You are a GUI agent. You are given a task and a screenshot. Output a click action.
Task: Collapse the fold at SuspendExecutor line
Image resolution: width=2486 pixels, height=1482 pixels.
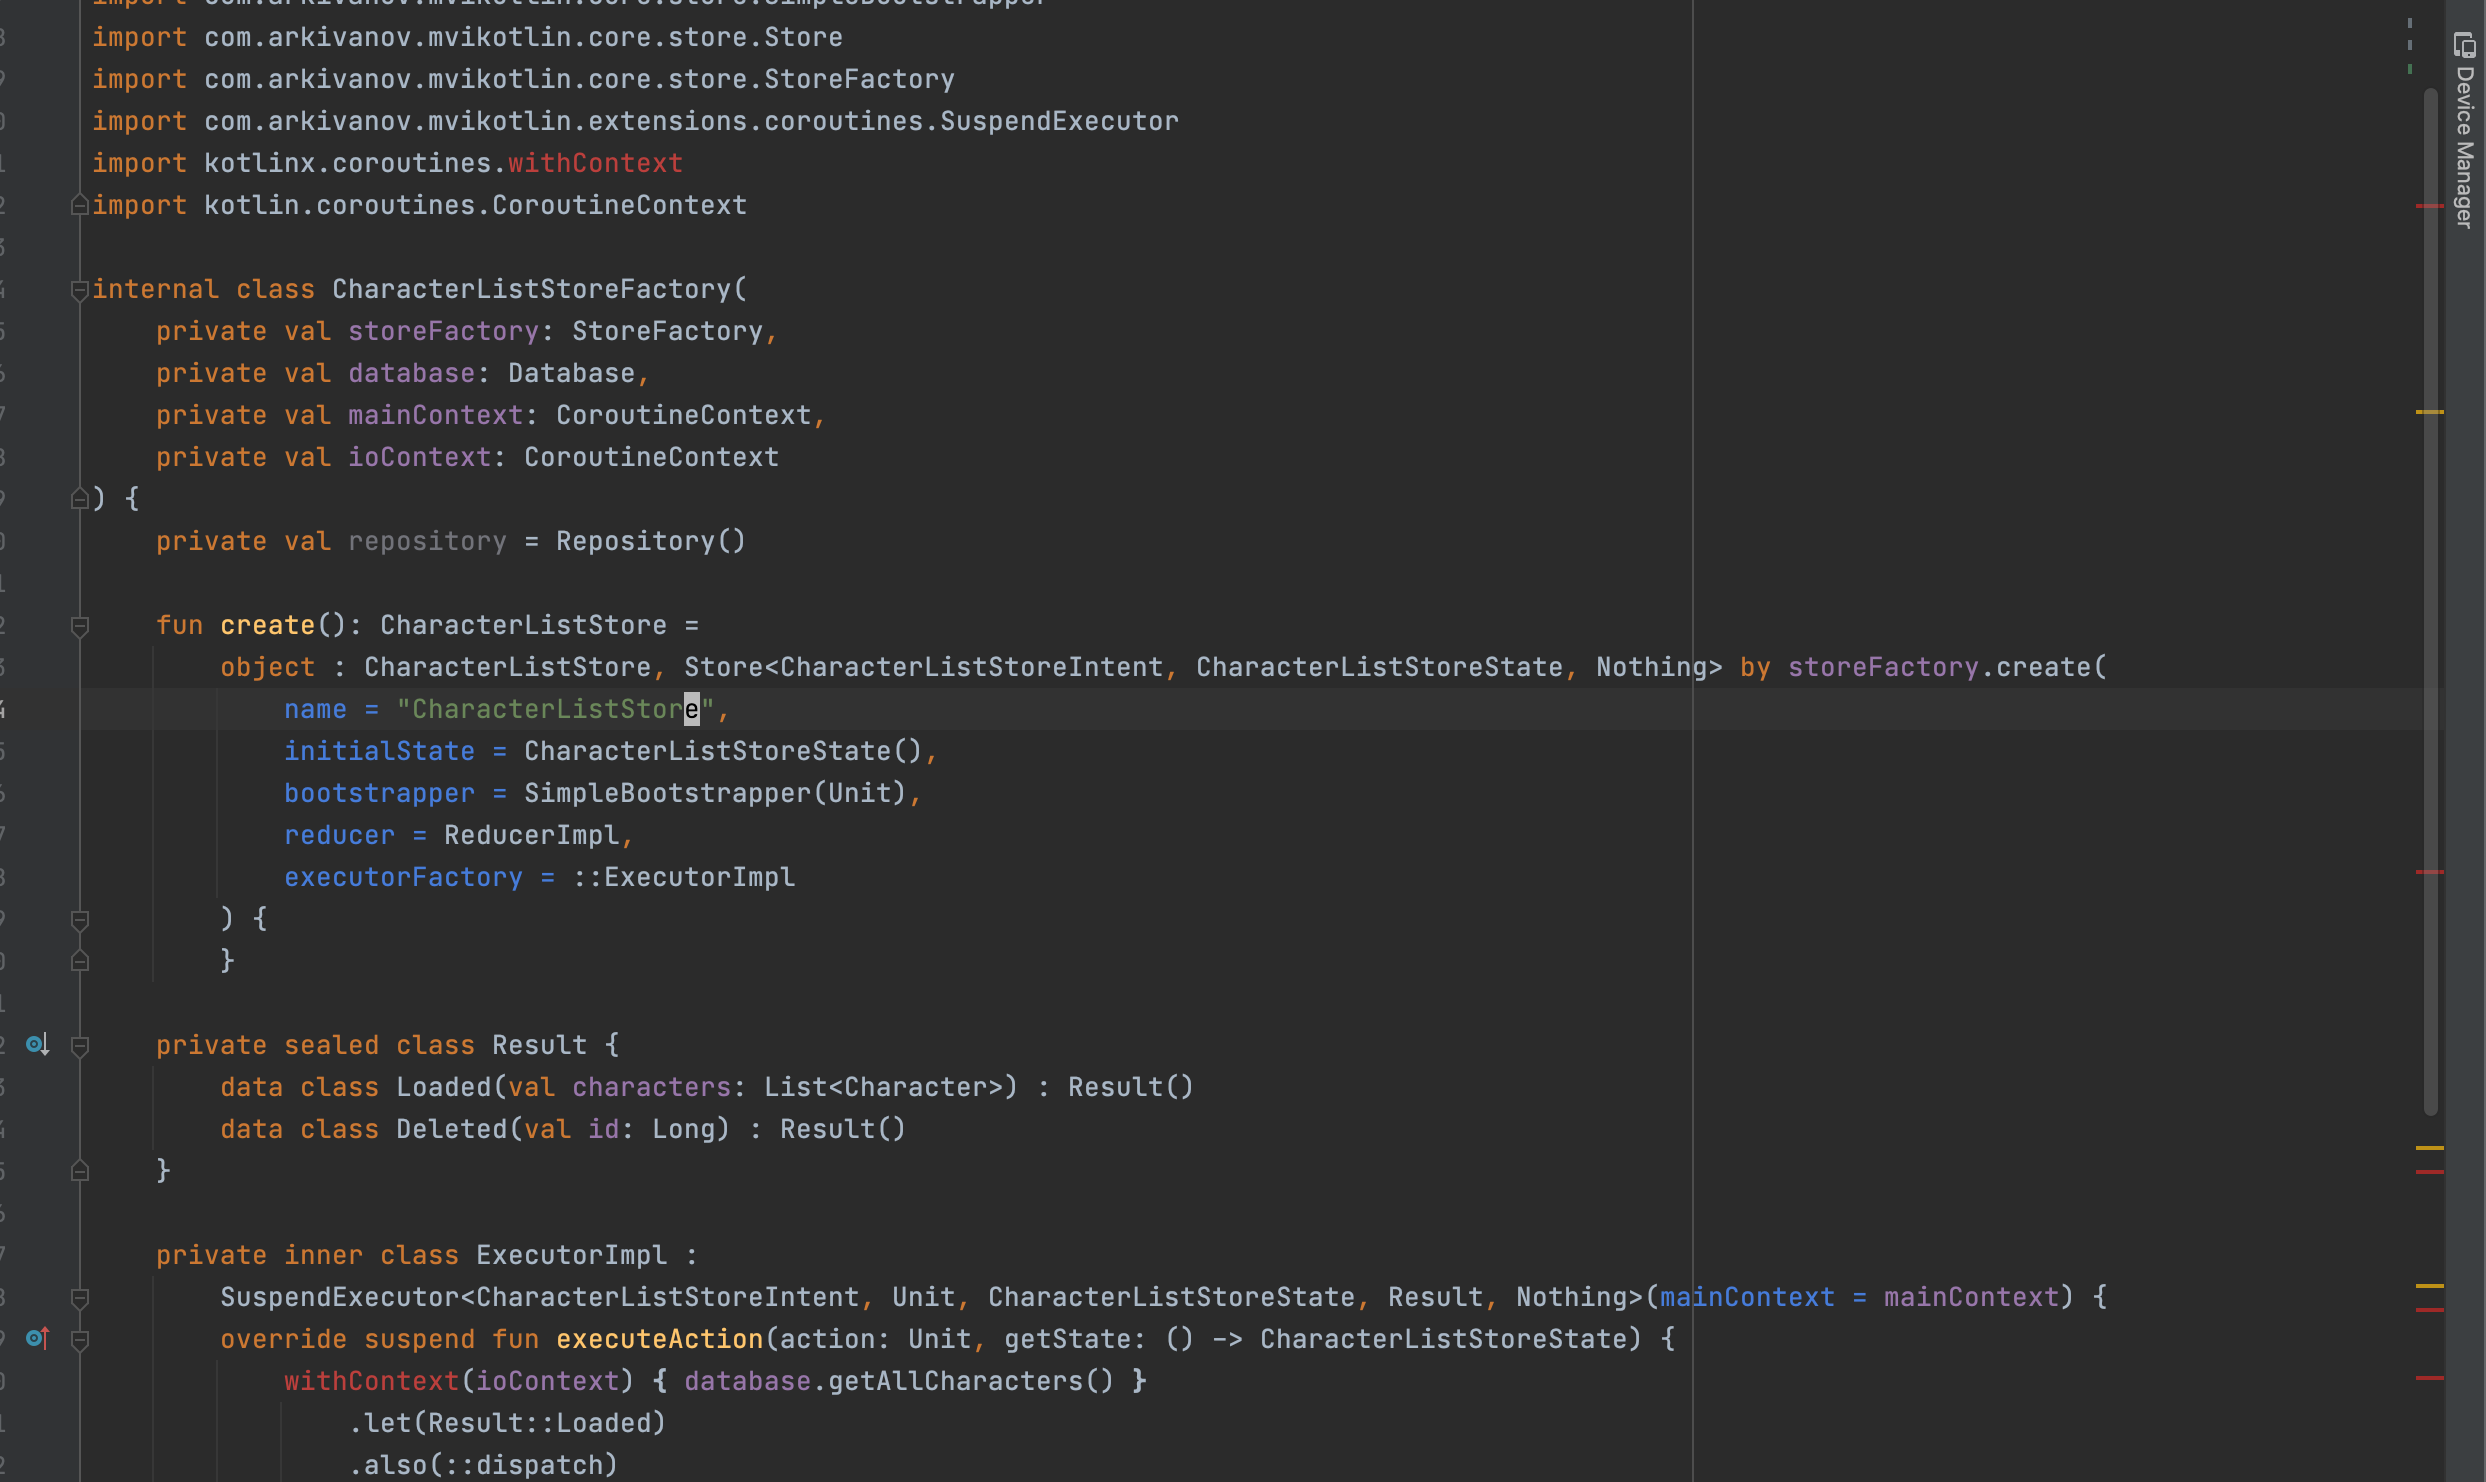point(80,1298)
